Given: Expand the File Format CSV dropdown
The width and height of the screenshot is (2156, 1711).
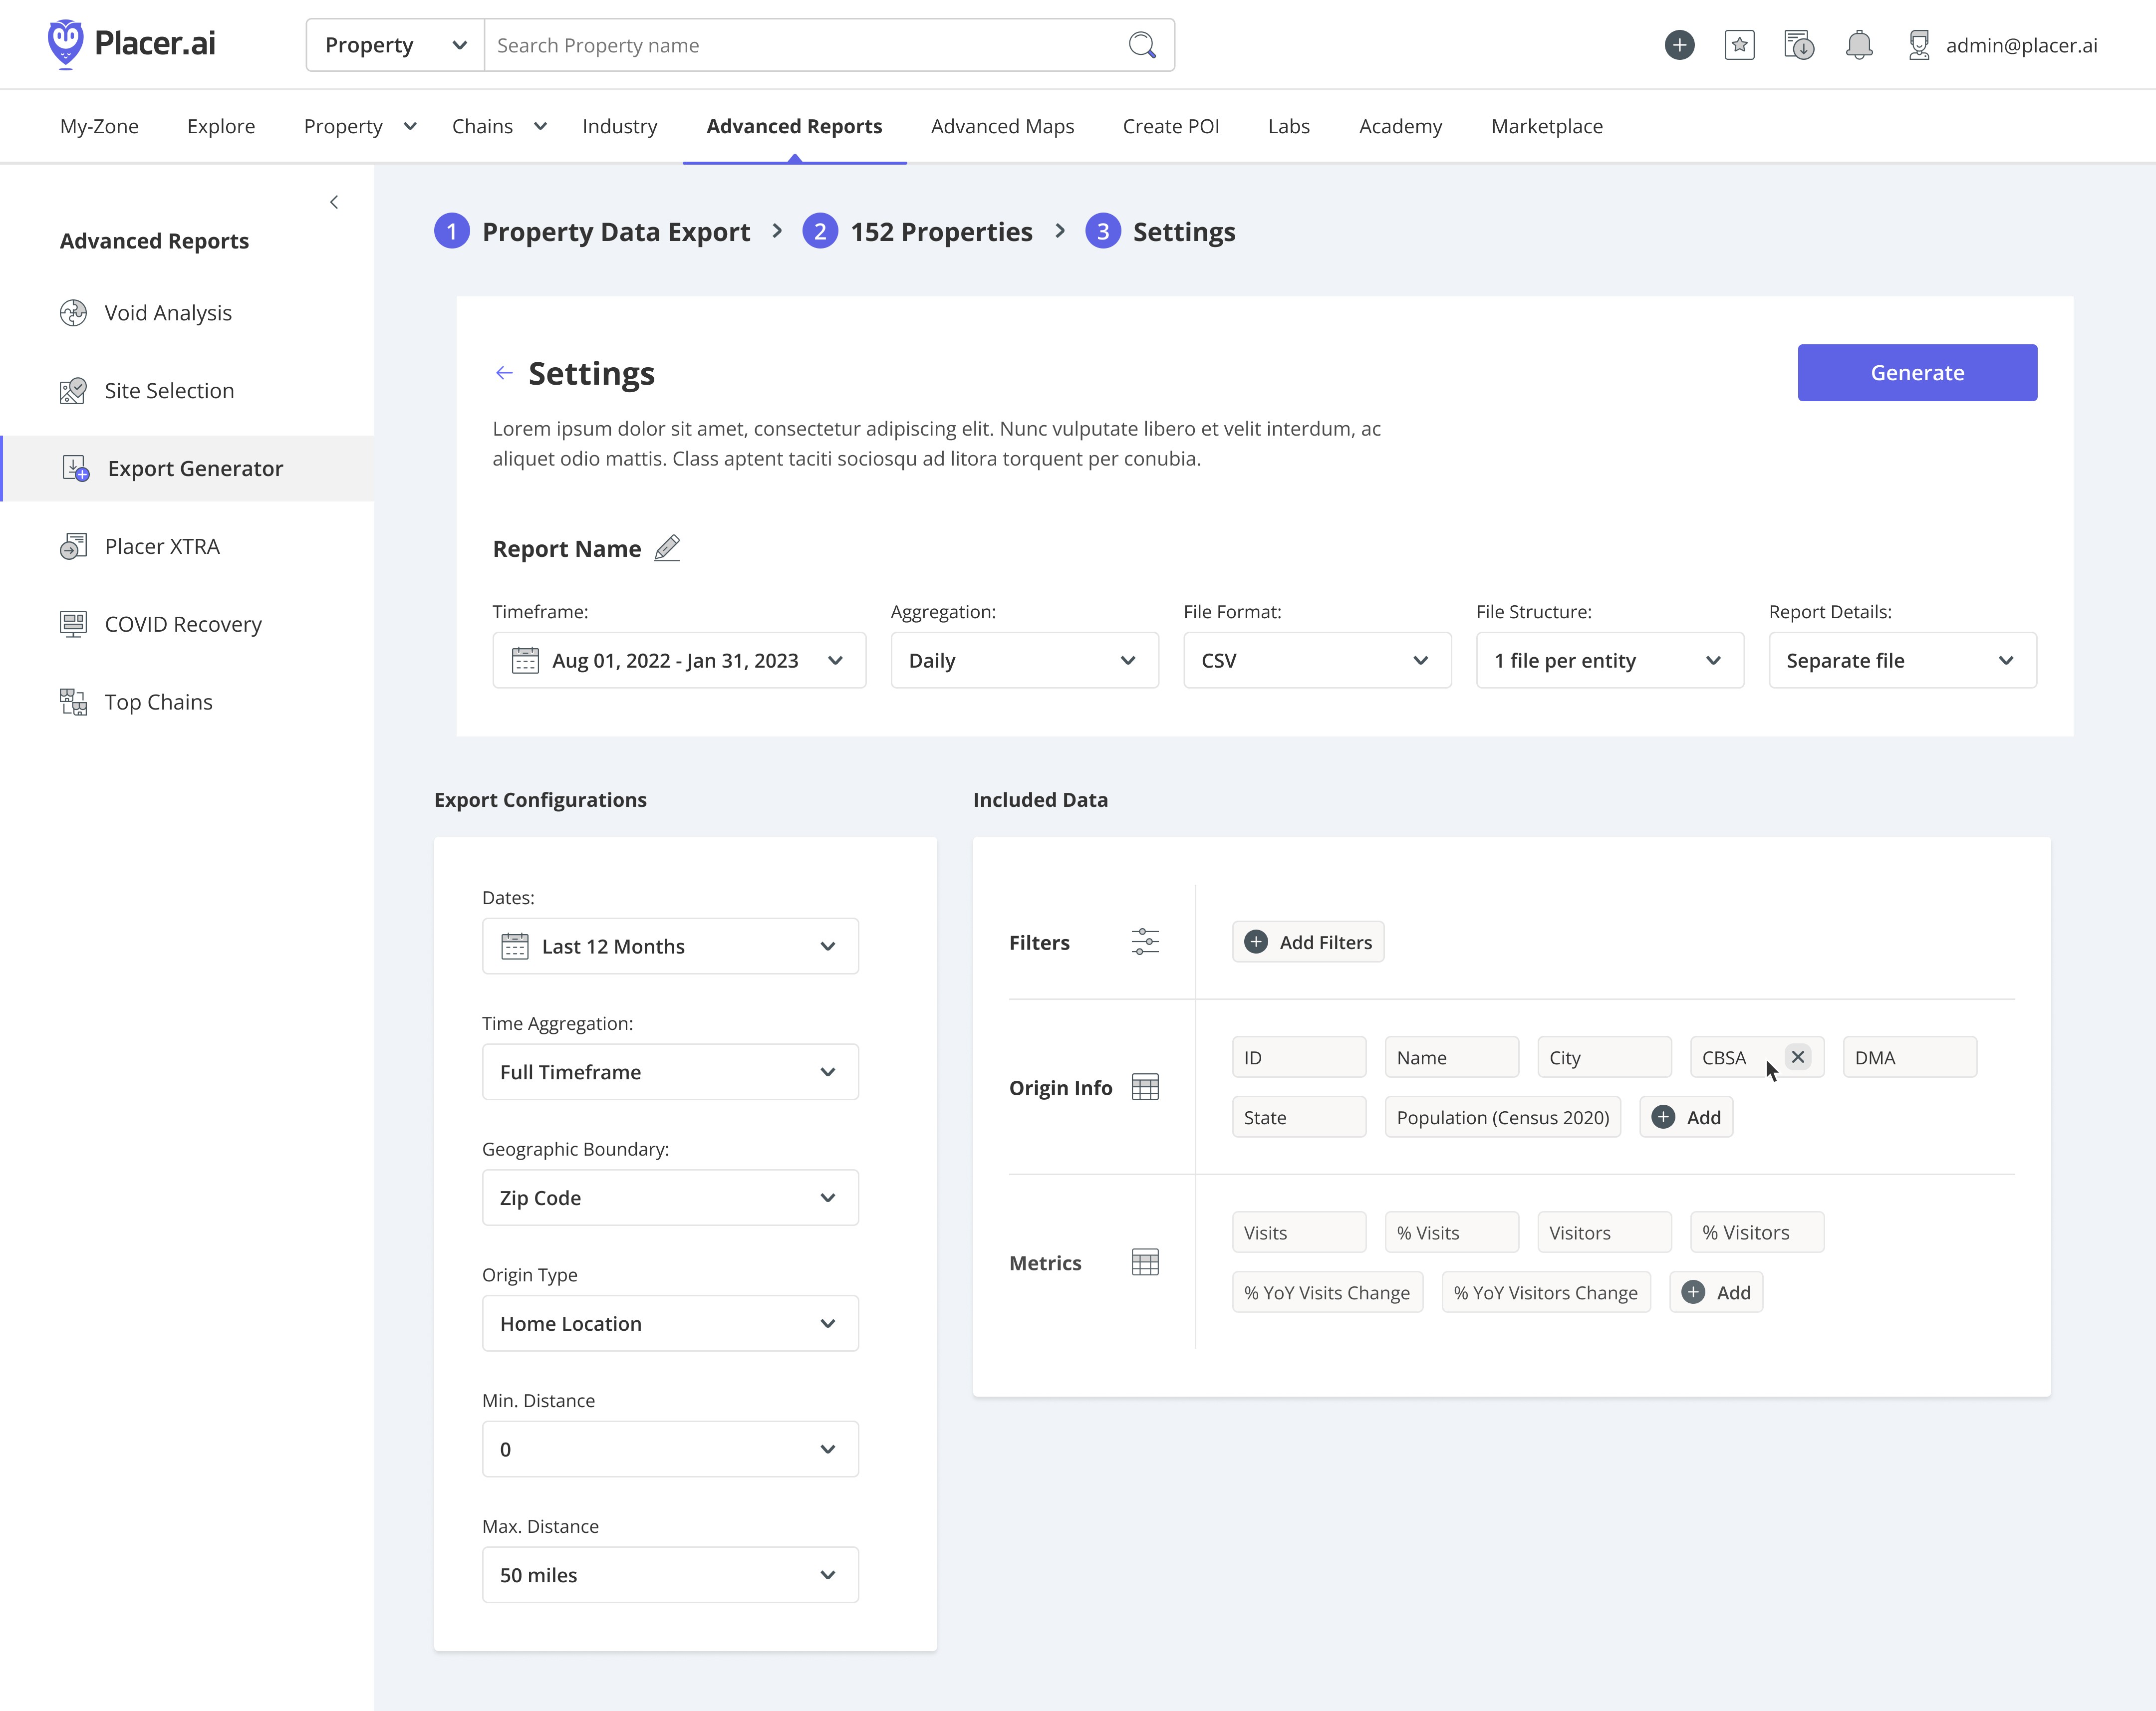Looking at the screenshot, I should (1316, 660).
